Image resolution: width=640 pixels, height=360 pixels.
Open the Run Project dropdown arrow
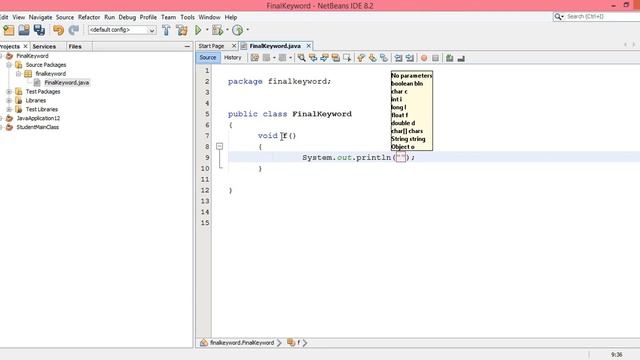coord(207,30)
